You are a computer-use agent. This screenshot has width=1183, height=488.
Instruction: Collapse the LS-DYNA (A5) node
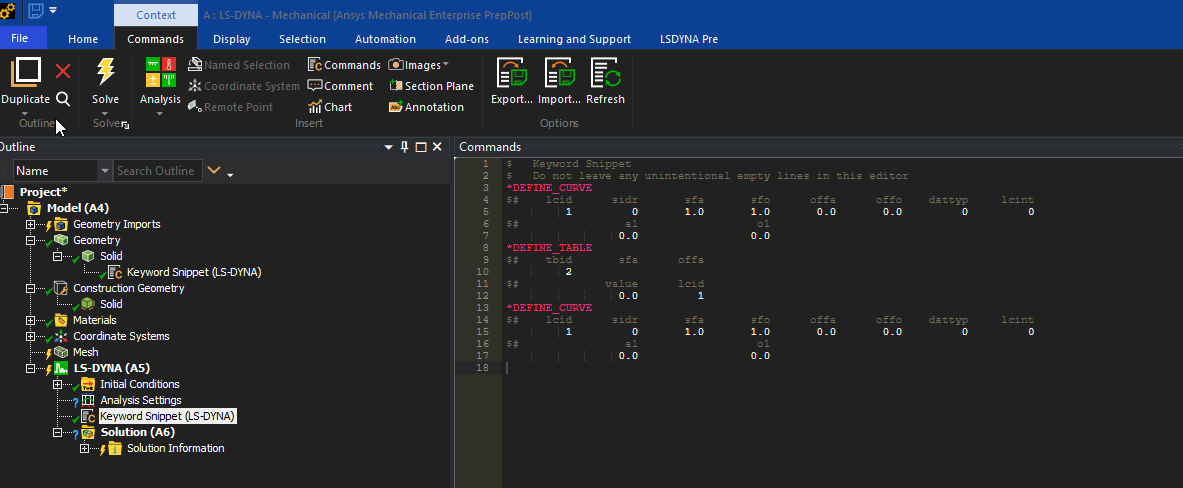tap(31, 369)
